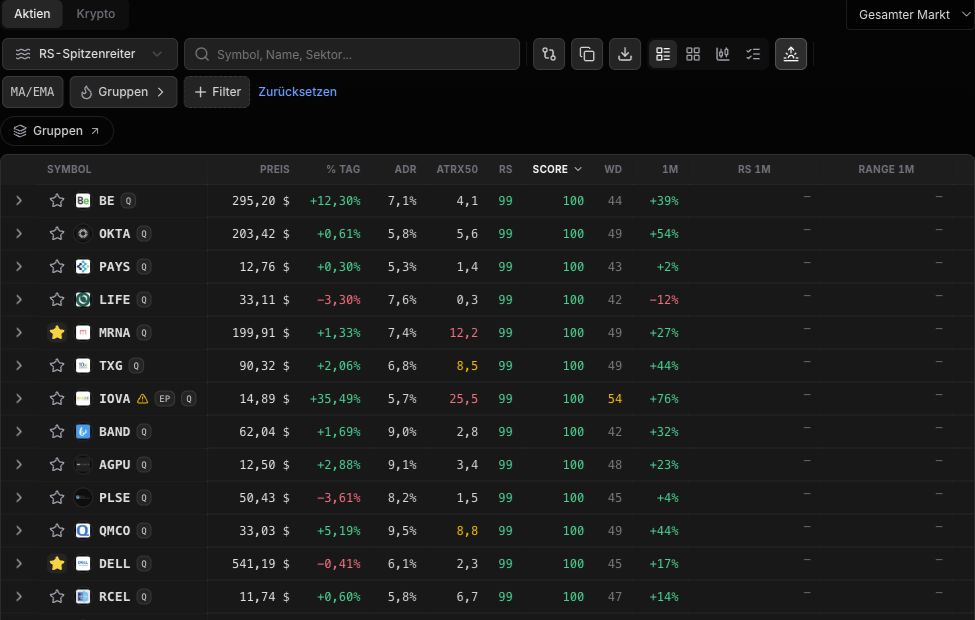
Task: Click the Q badge next to TXG
Action: point(136,366)
